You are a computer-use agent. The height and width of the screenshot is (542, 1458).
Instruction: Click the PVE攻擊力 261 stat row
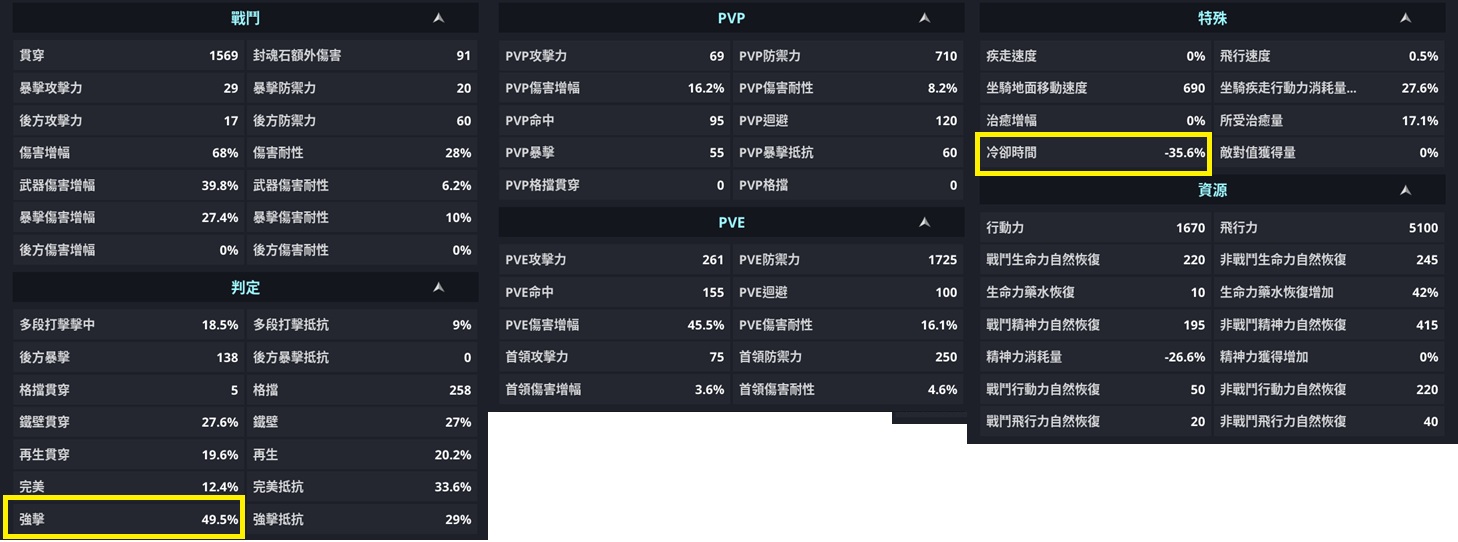pos(614,260)
